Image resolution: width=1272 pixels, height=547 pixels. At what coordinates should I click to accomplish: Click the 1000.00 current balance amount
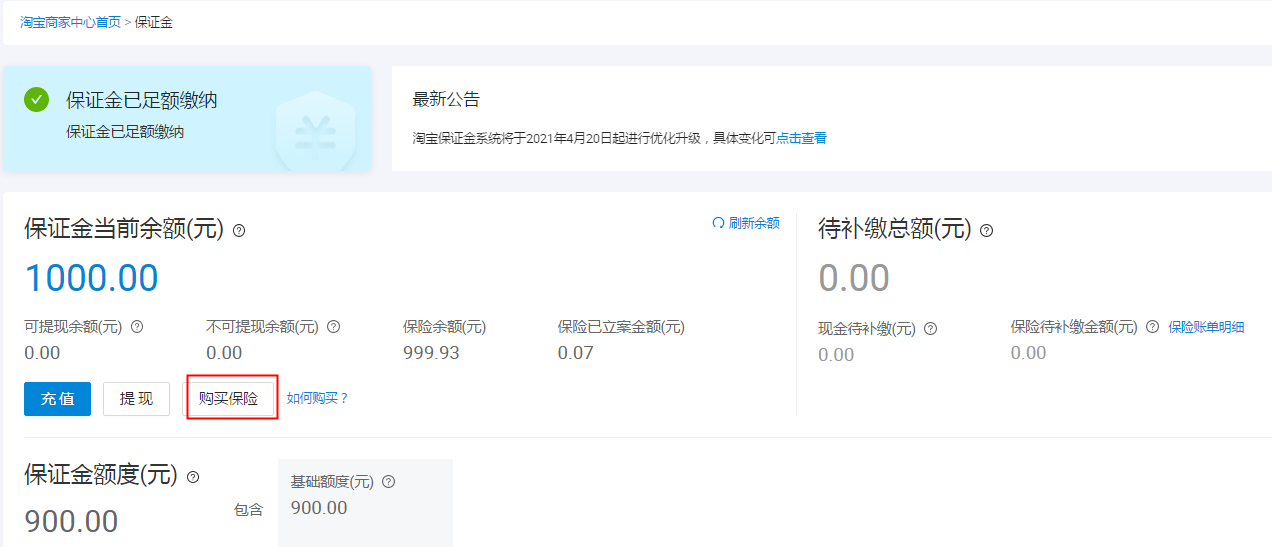click(91, 278)
